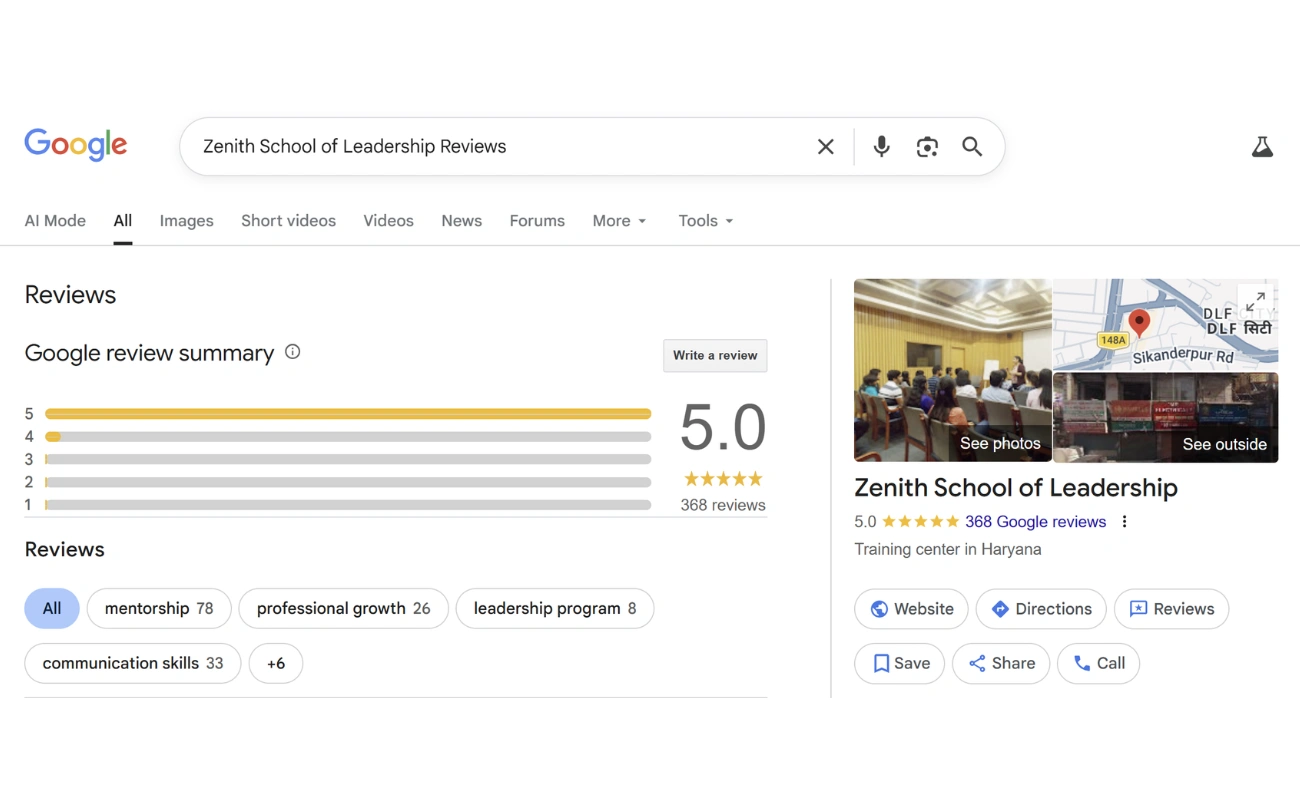This screenshot has width=1300, height=800.
Task: Click the red map location pin
Action: click(x=1139, y=323)
